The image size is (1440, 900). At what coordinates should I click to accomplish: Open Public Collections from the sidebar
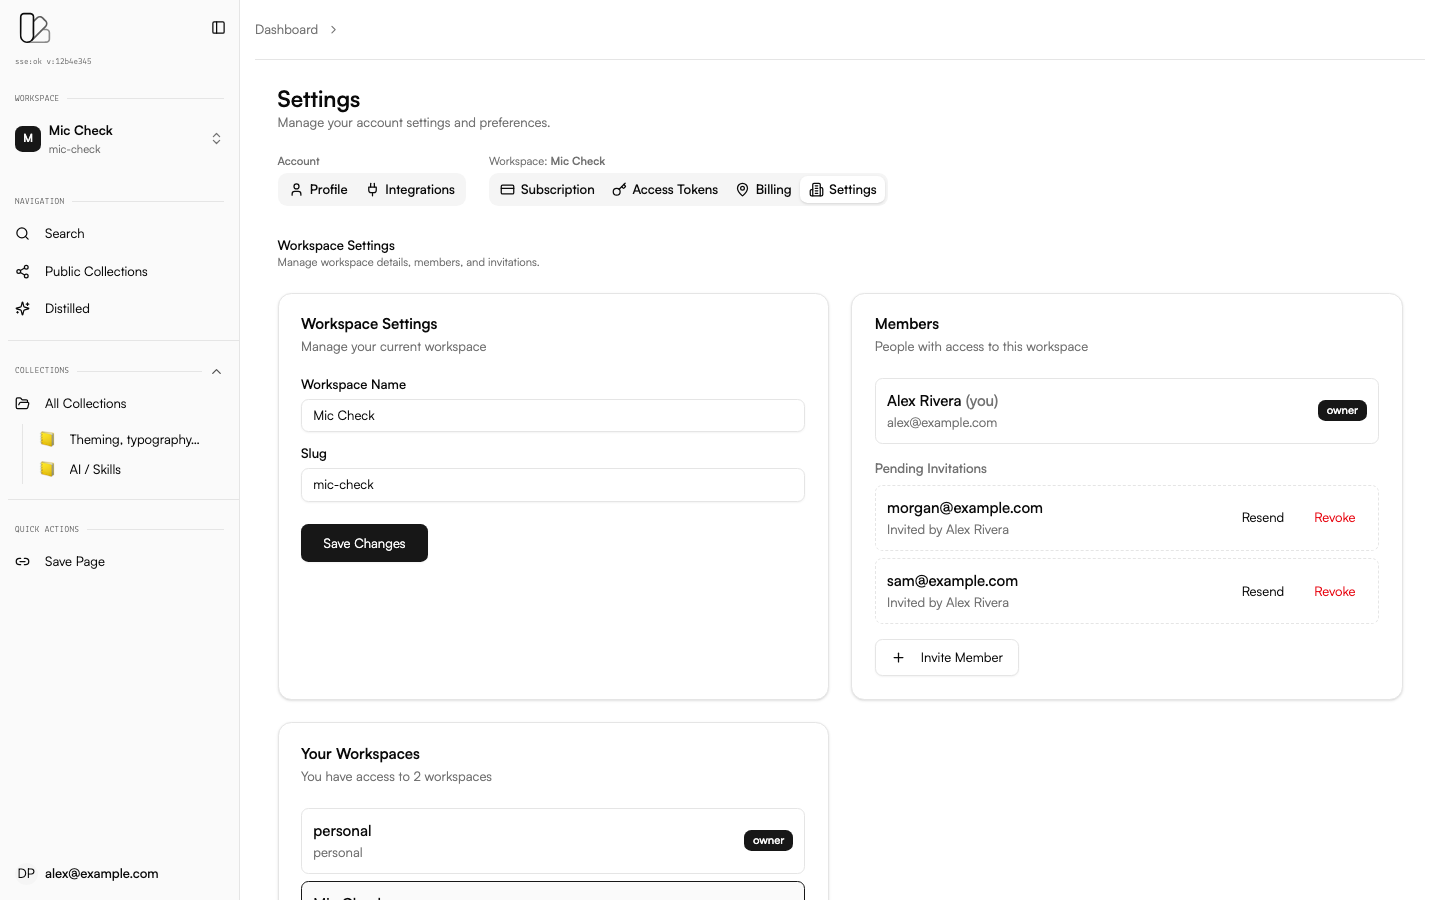pyautogui.click(x=22, y=271)
